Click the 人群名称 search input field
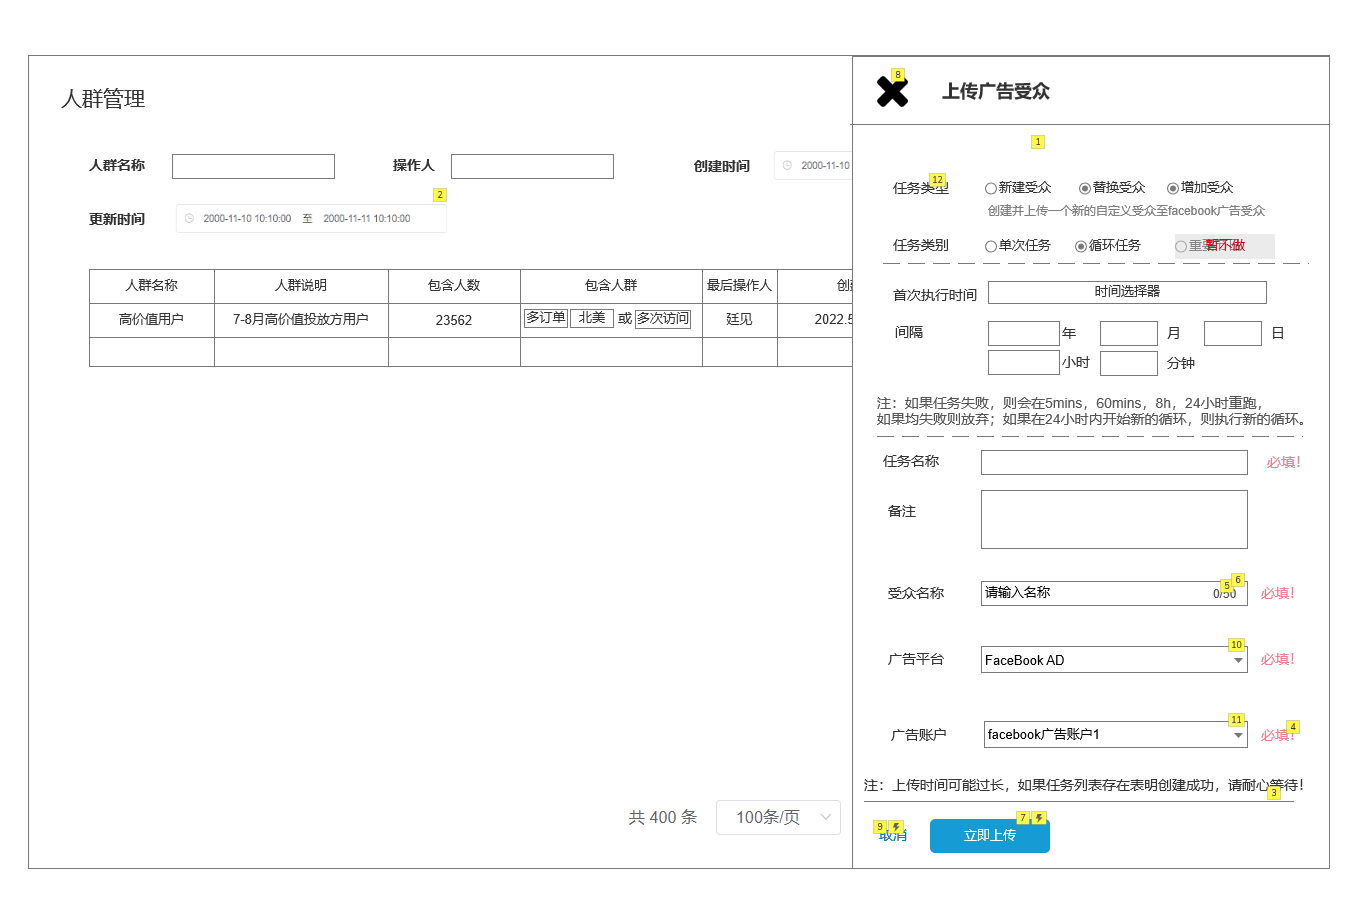Viewport: 1351px width, 919px height. click(253, 166)
